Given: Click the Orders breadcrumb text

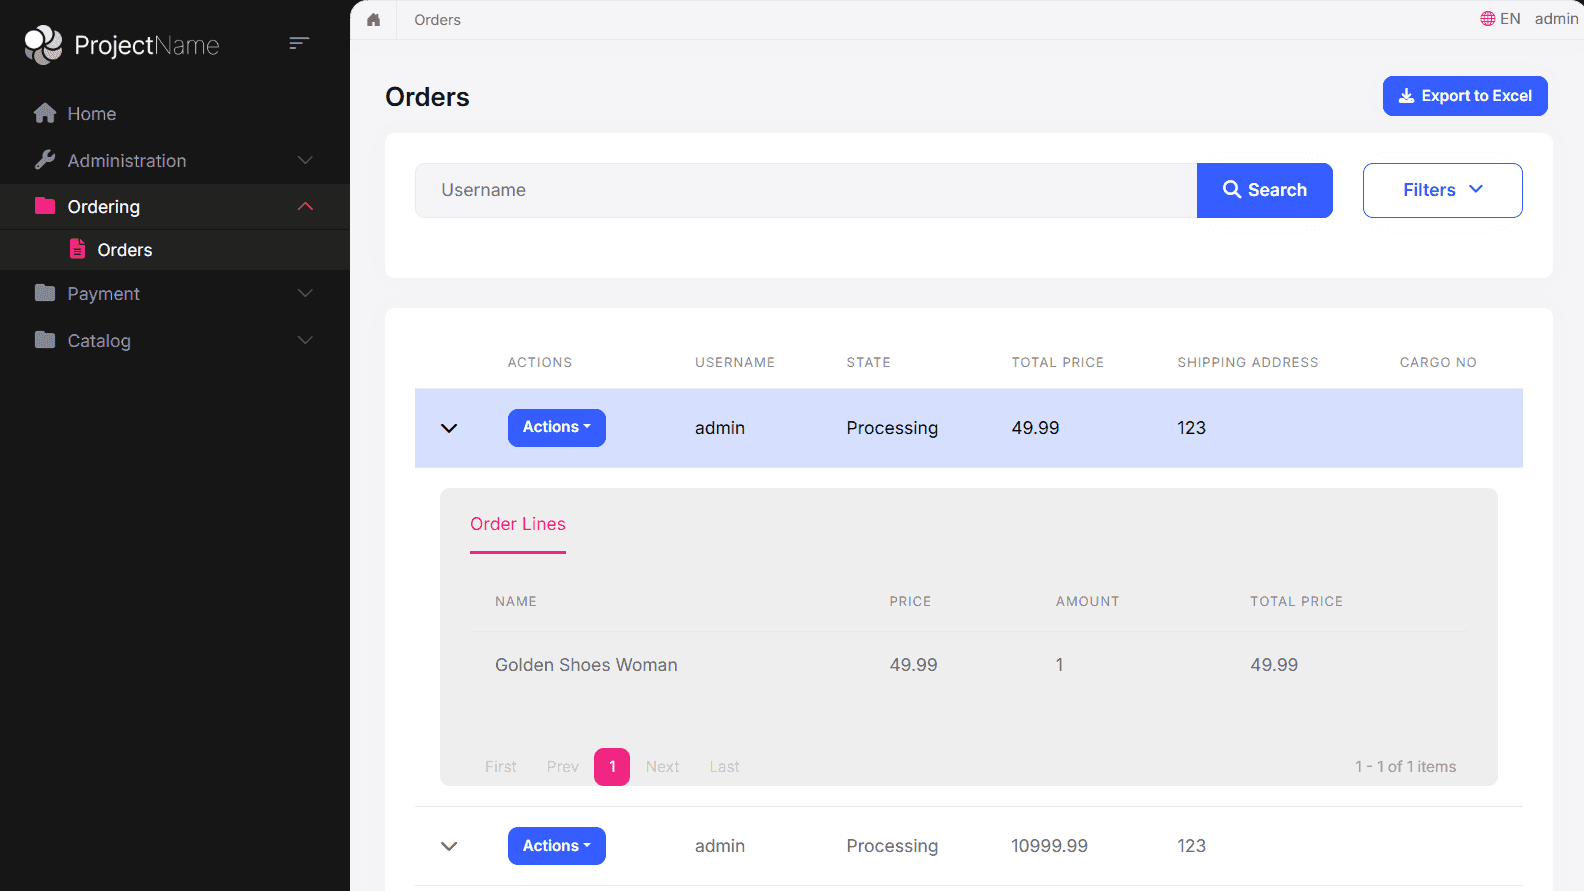Looking at the screenshot, I should tap(438, 20).
